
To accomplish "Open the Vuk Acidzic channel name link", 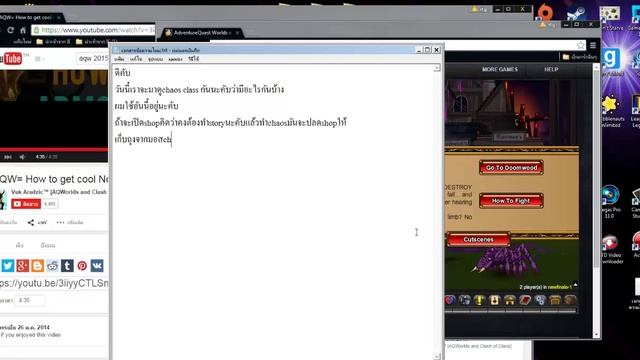I will click(x=59, y=192).
